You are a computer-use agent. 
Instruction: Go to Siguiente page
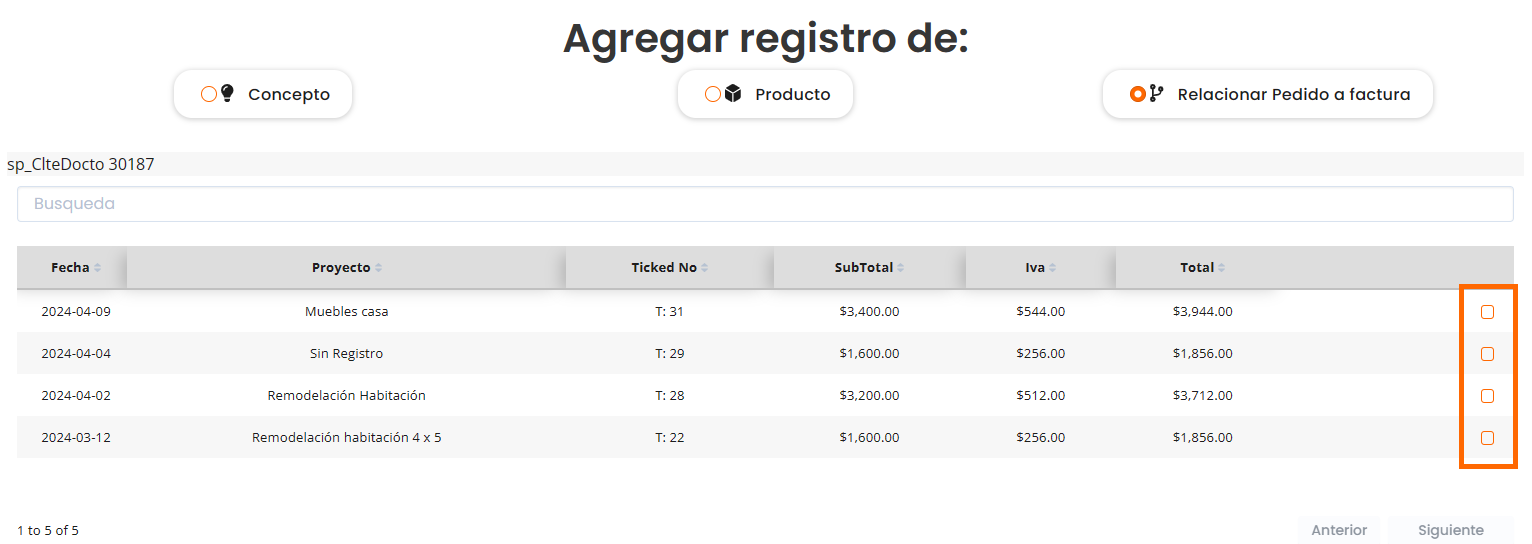point(1450,530)
